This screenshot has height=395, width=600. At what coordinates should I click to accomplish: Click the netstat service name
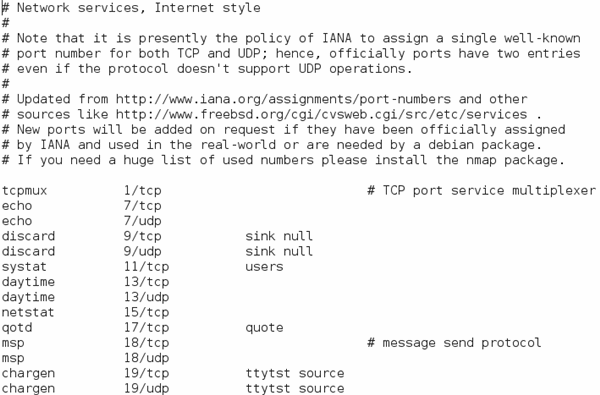[x=28, y=312]
